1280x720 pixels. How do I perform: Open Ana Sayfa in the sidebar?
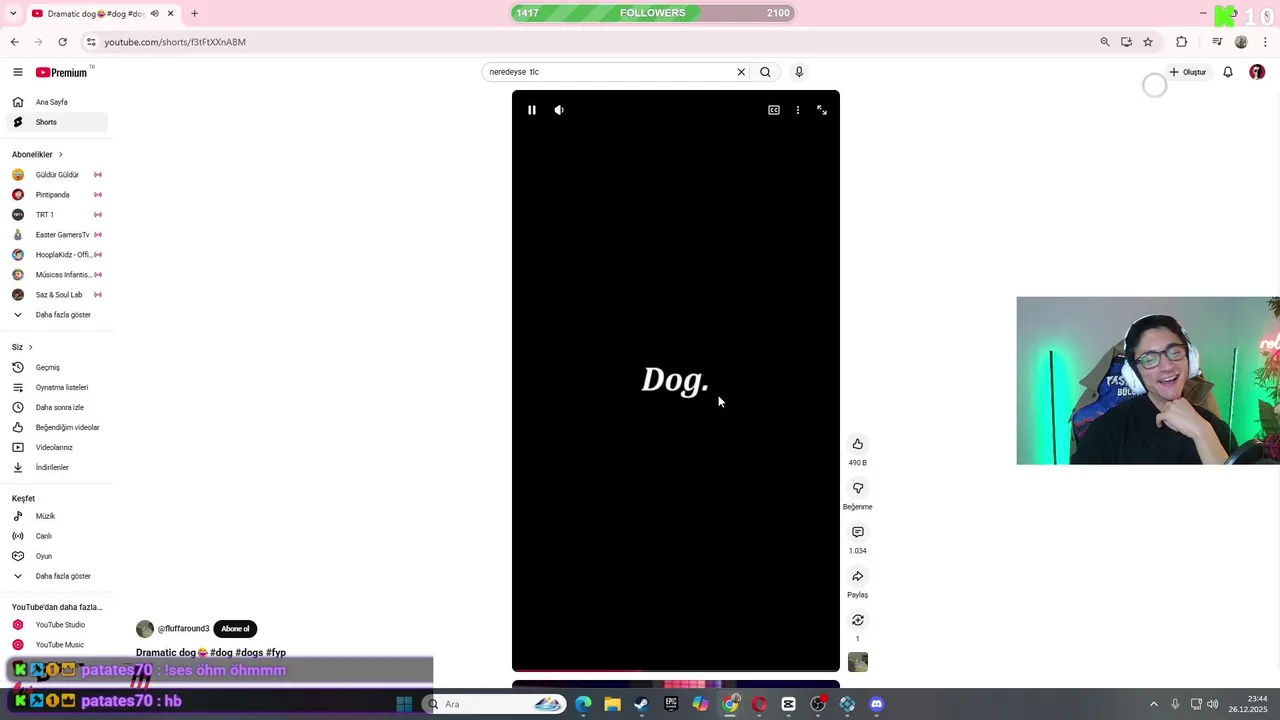click(x=57, y=102)
